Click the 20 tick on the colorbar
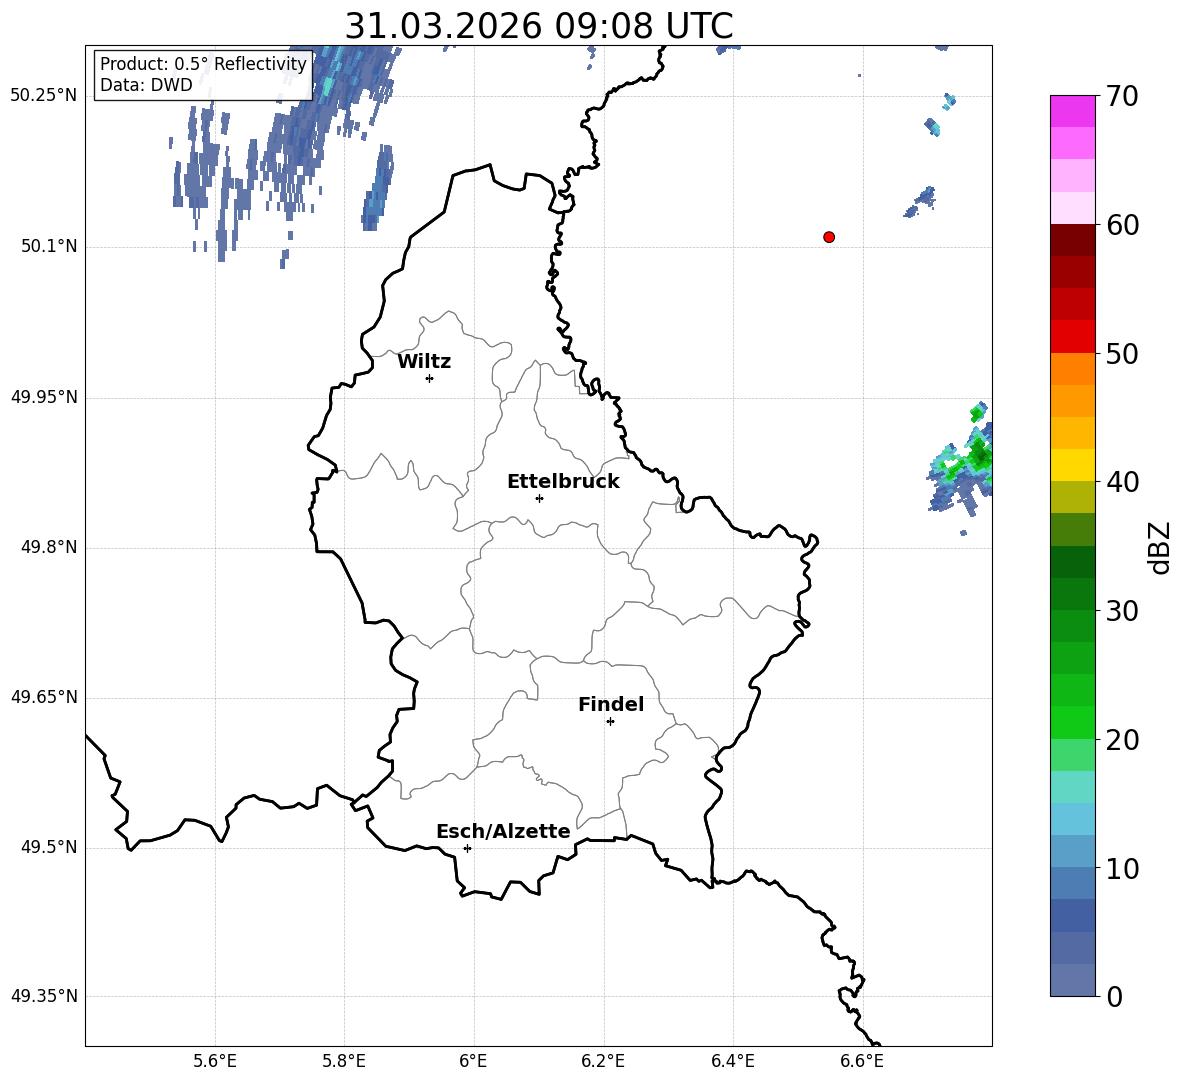The image size is (1184, 1081). coord(1122,739)
